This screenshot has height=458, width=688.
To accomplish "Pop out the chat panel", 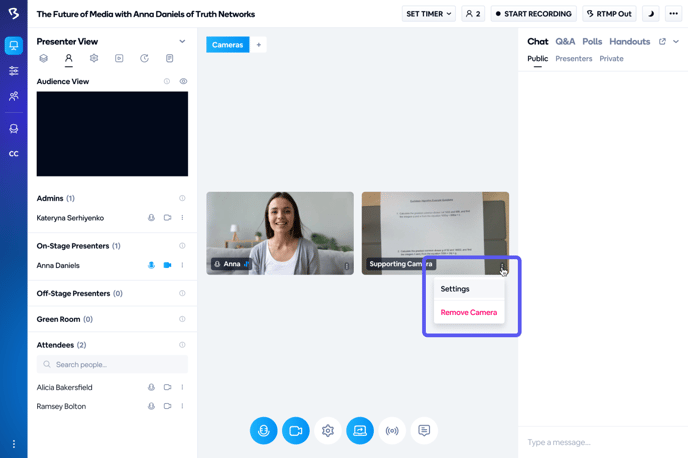I will click(x=662, y=42).
